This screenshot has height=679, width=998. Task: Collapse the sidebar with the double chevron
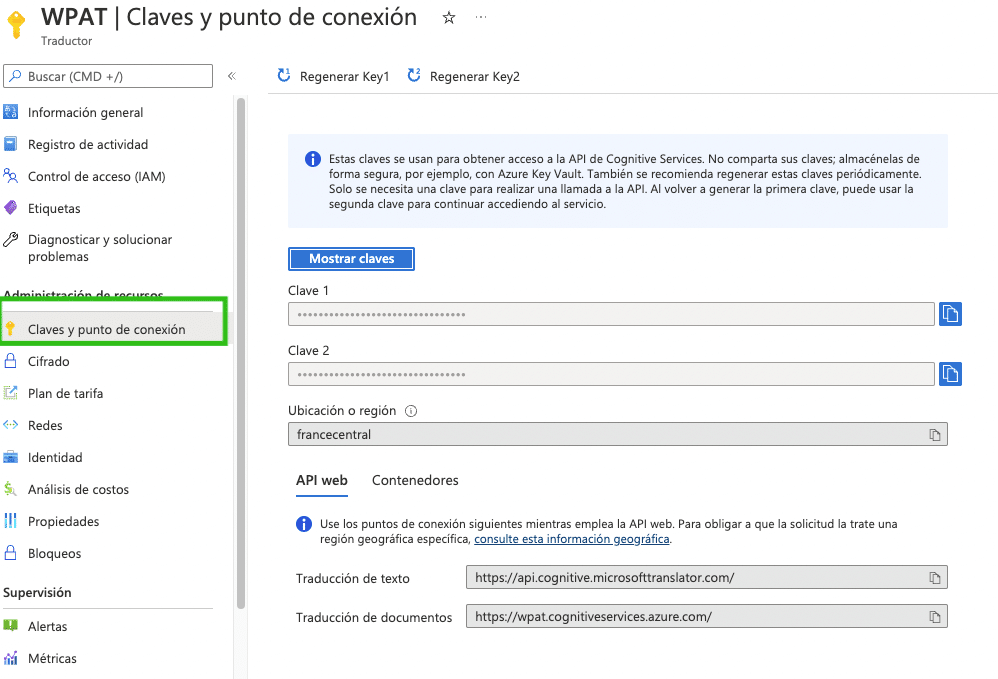click(232, 76)
